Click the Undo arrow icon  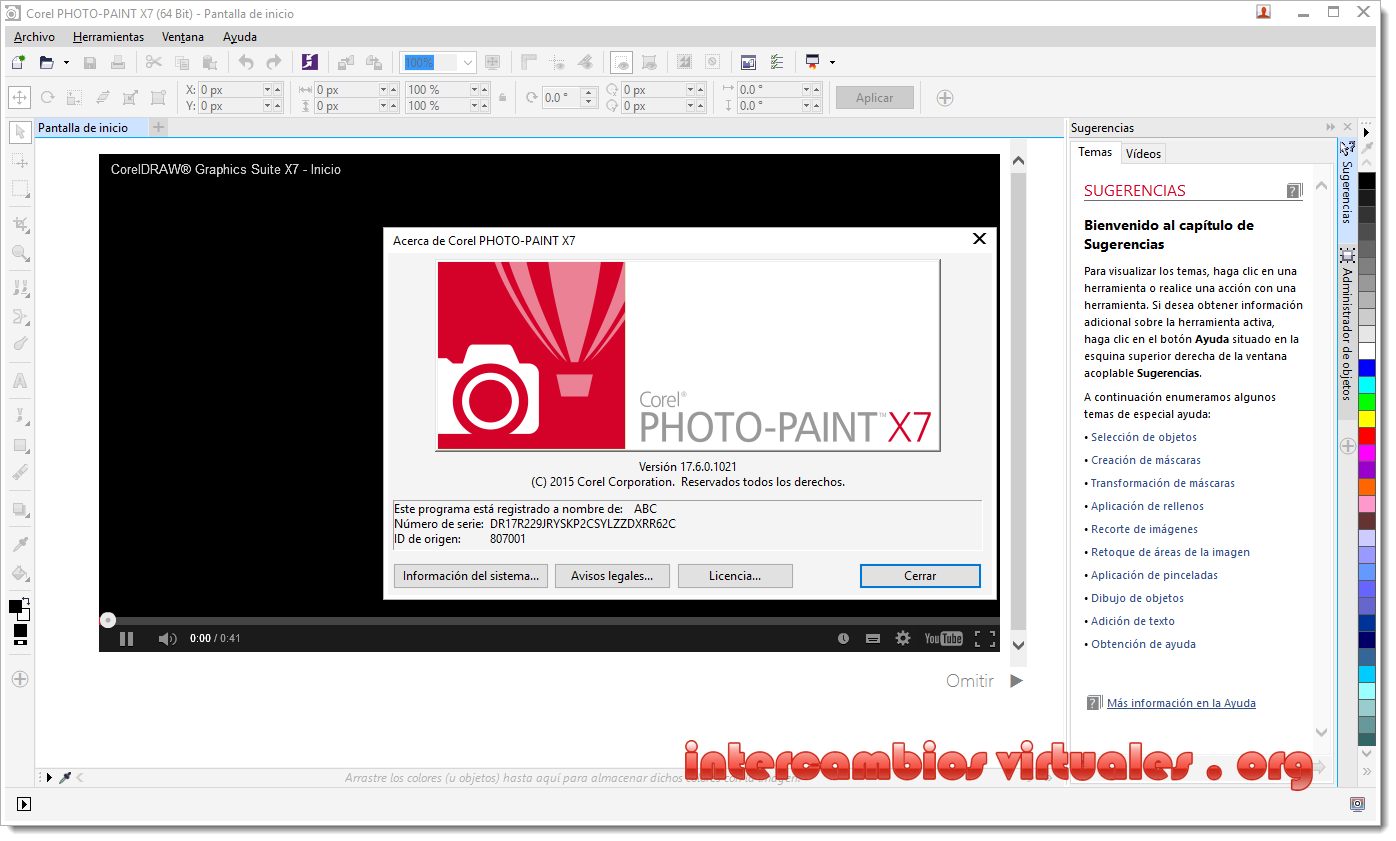(246, 62)
